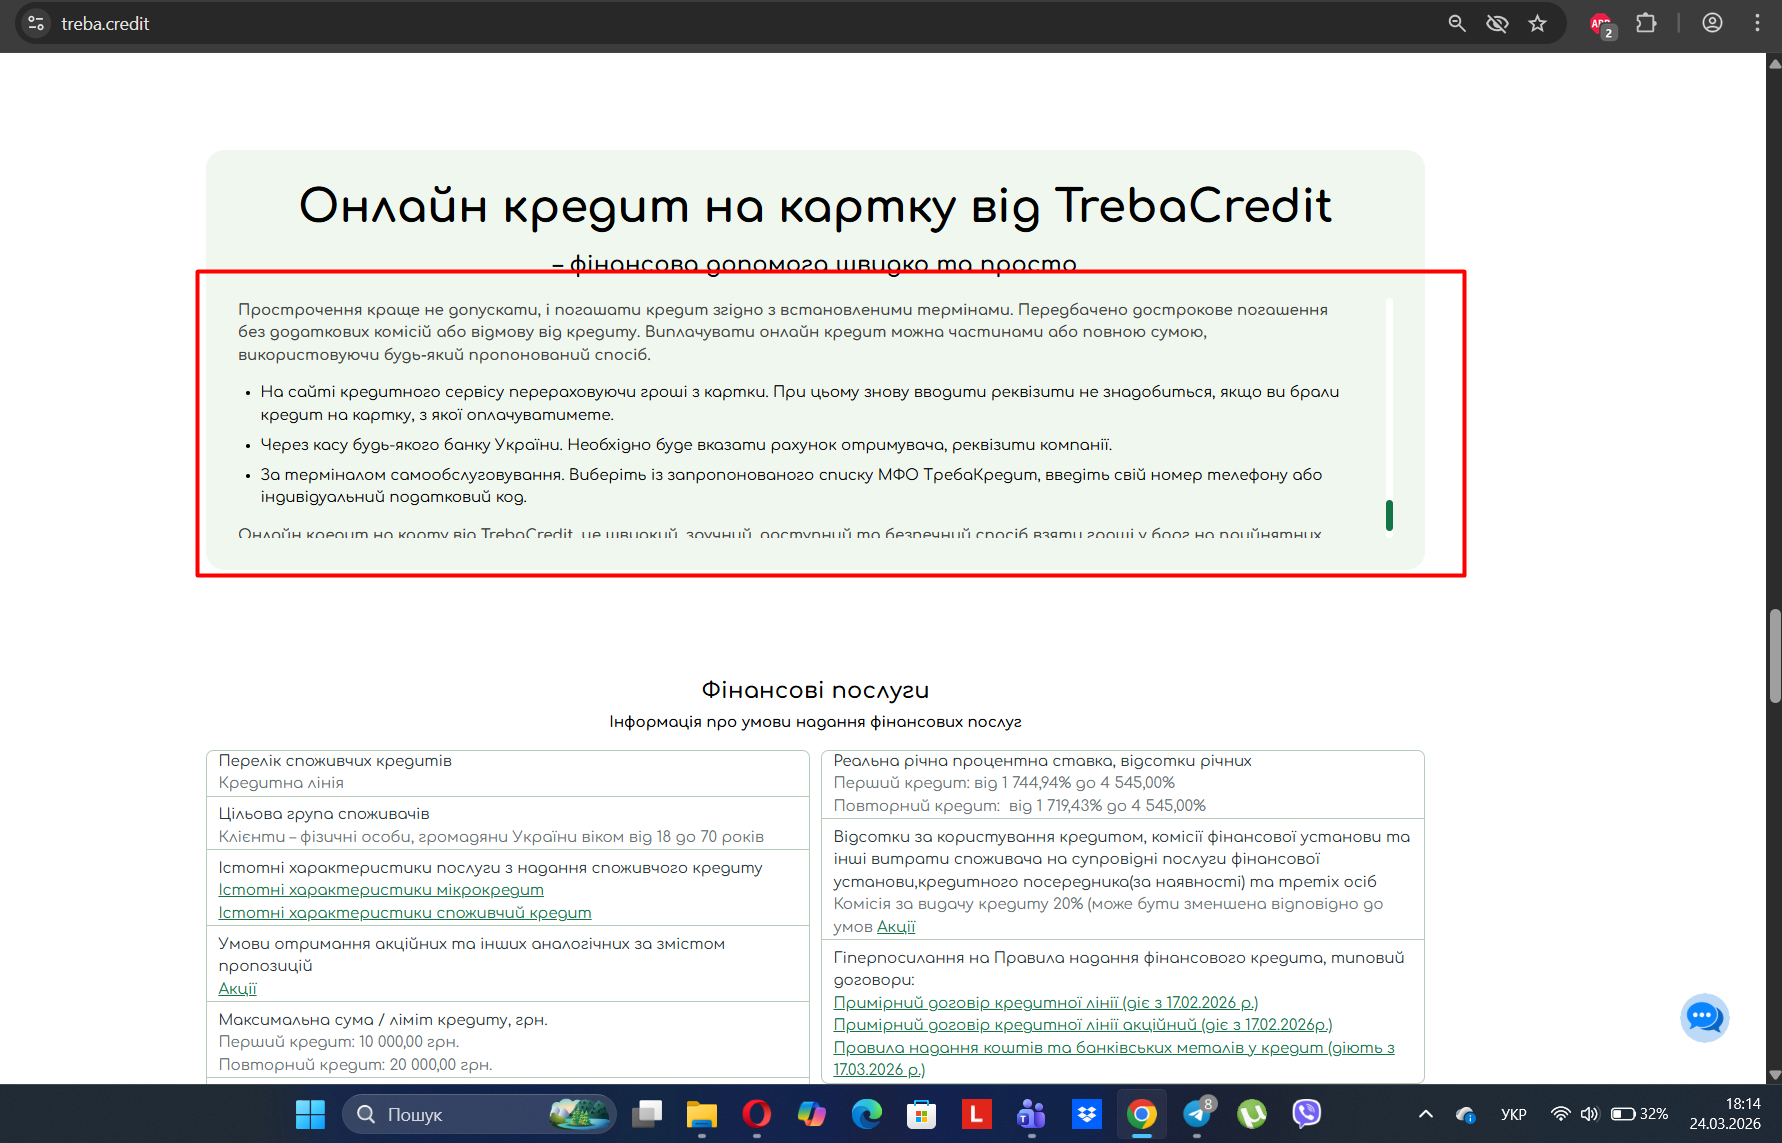Screen dimensions: 1782x1143
Task: Click the page vertical scrollbar thumb
Action: [x=1775, y=655]
